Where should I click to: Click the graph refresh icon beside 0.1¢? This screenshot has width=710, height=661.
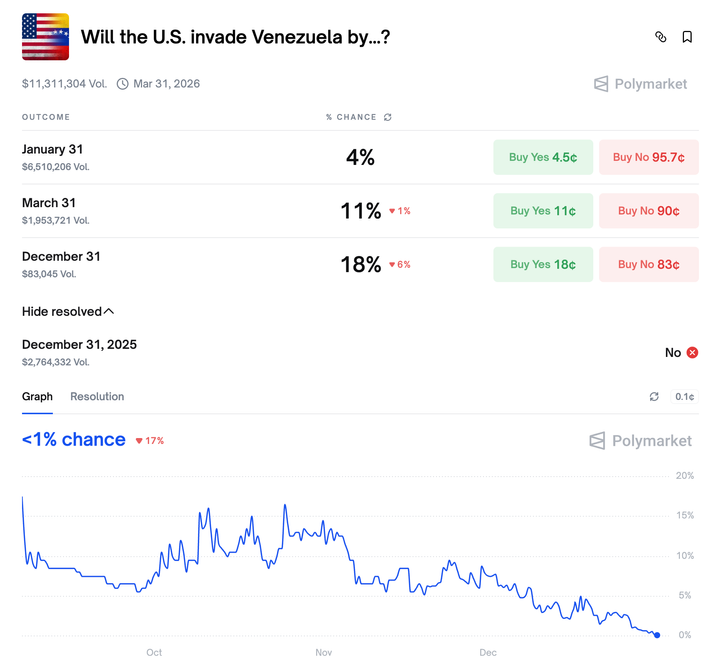(654, 397)
